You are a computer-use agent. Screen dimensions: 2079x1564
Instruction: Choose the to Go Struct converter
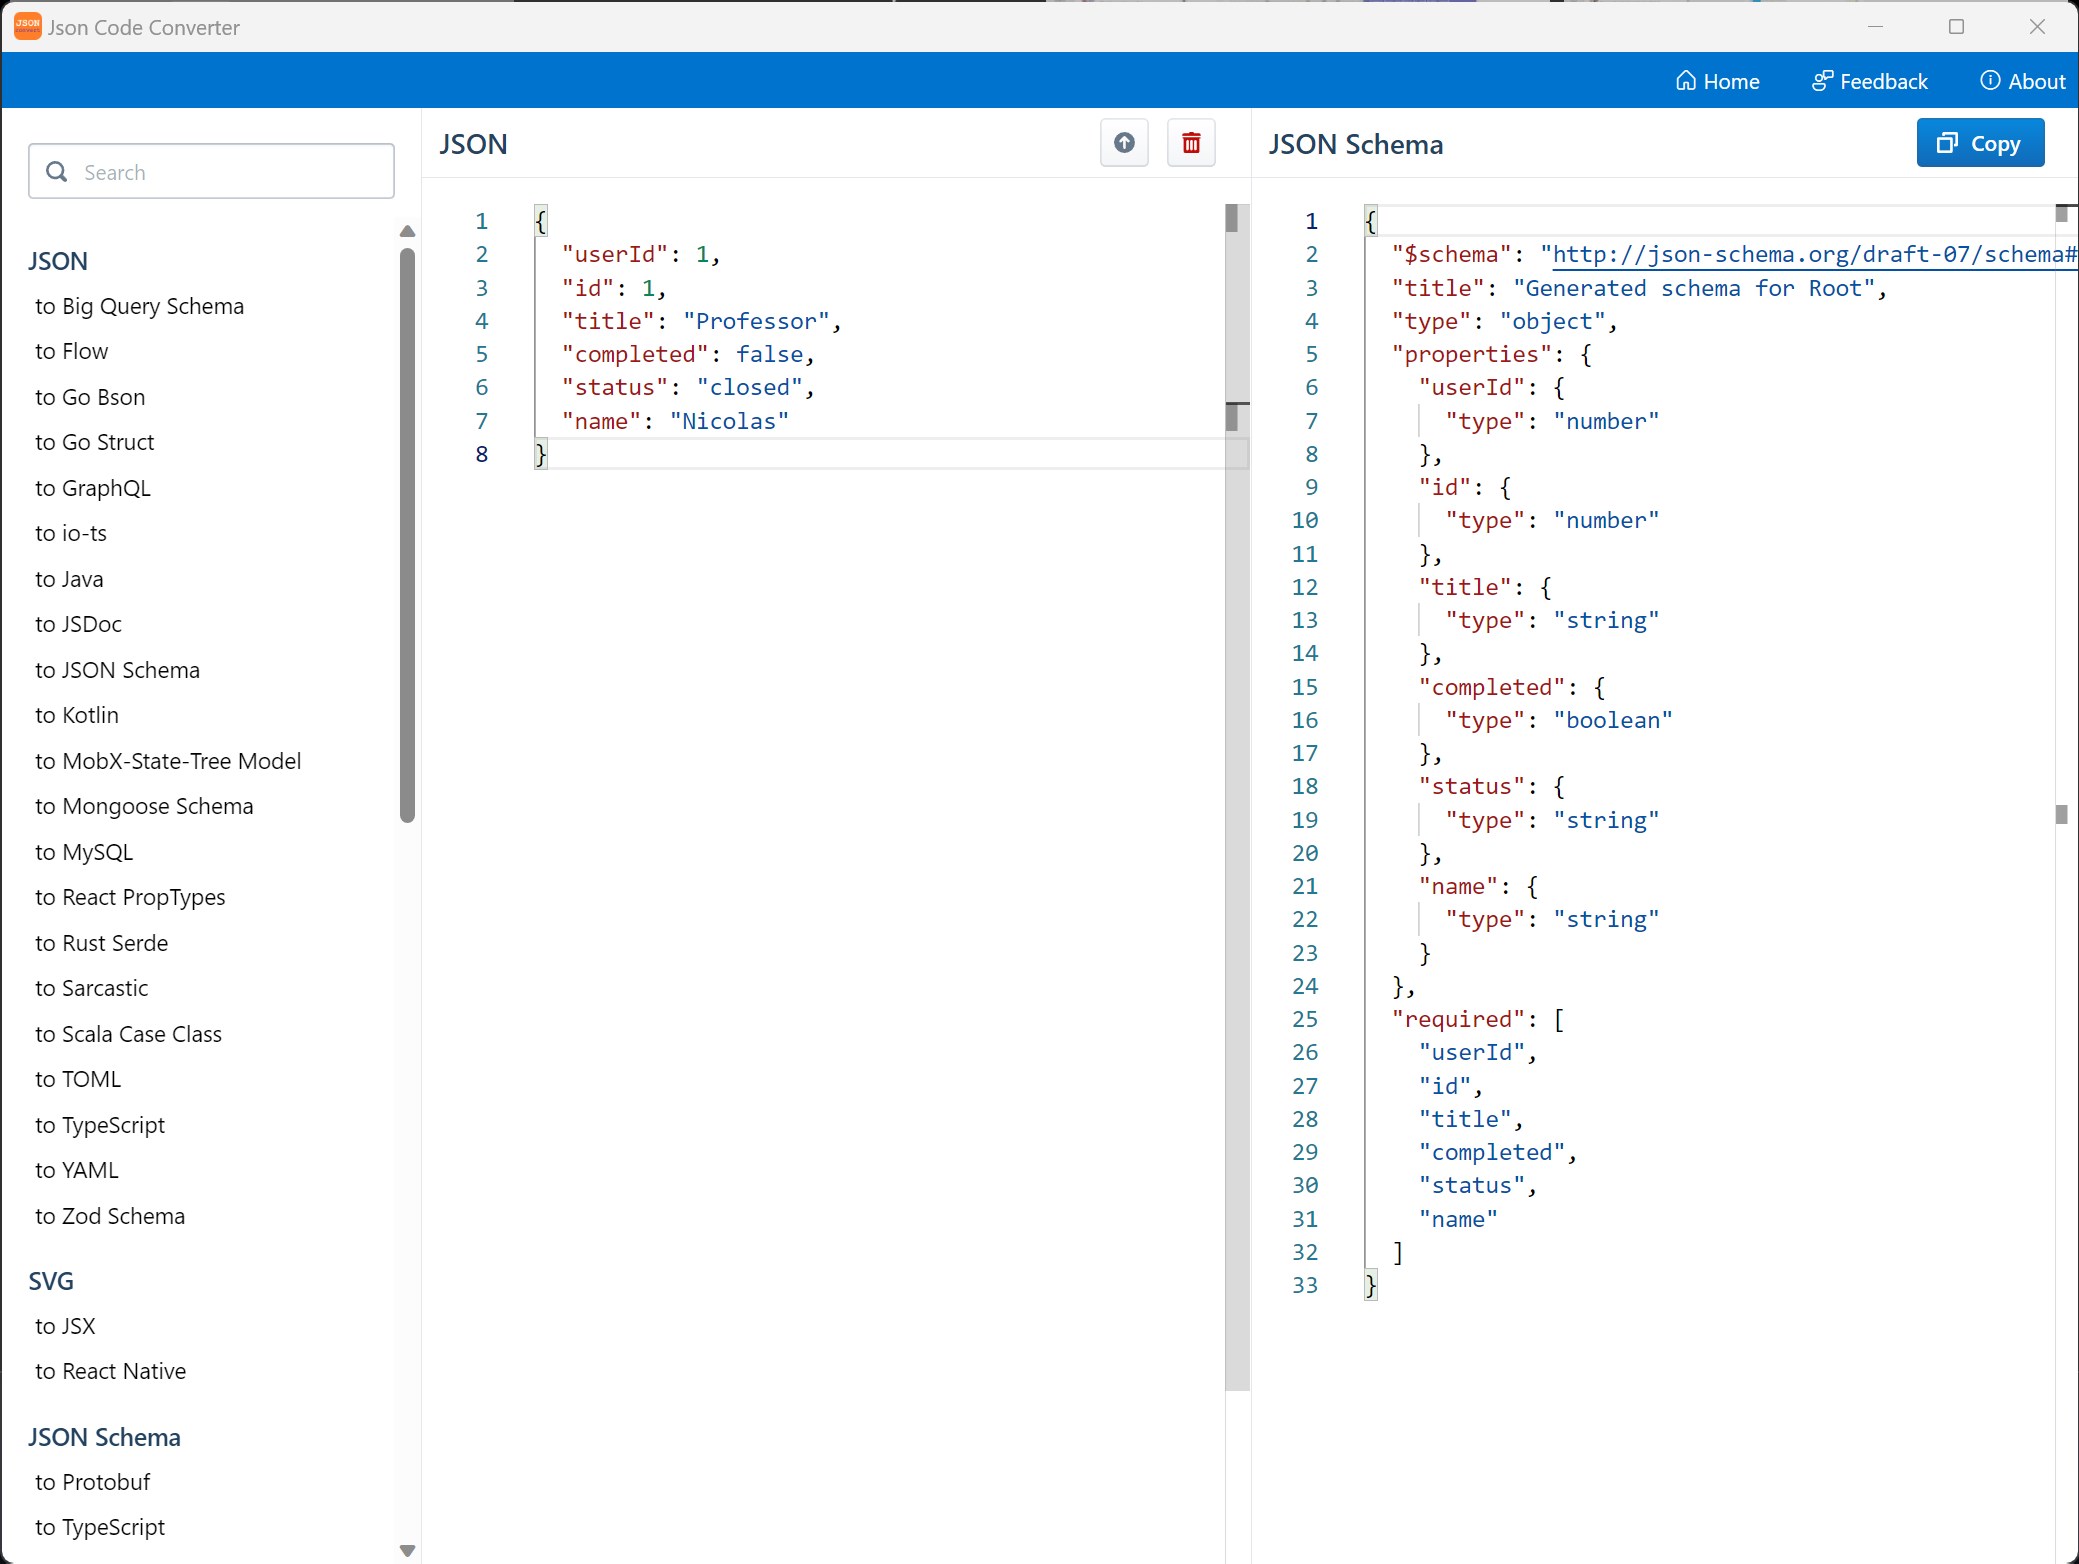(94, 442)
